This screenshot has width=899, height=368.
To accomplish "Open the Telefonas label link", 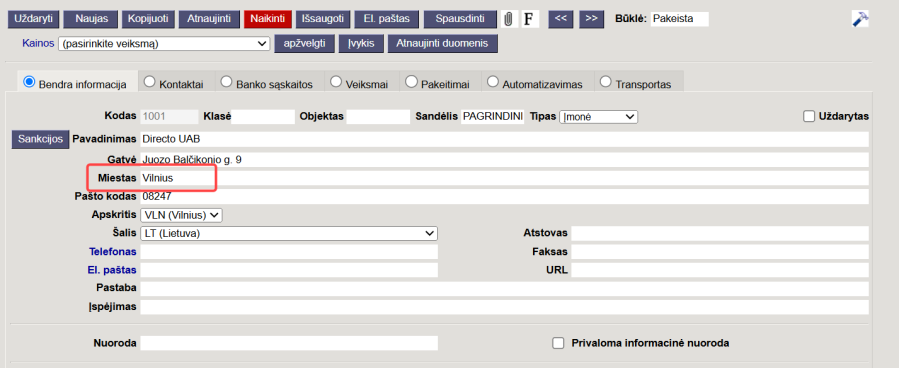I will tap(113, 251).
